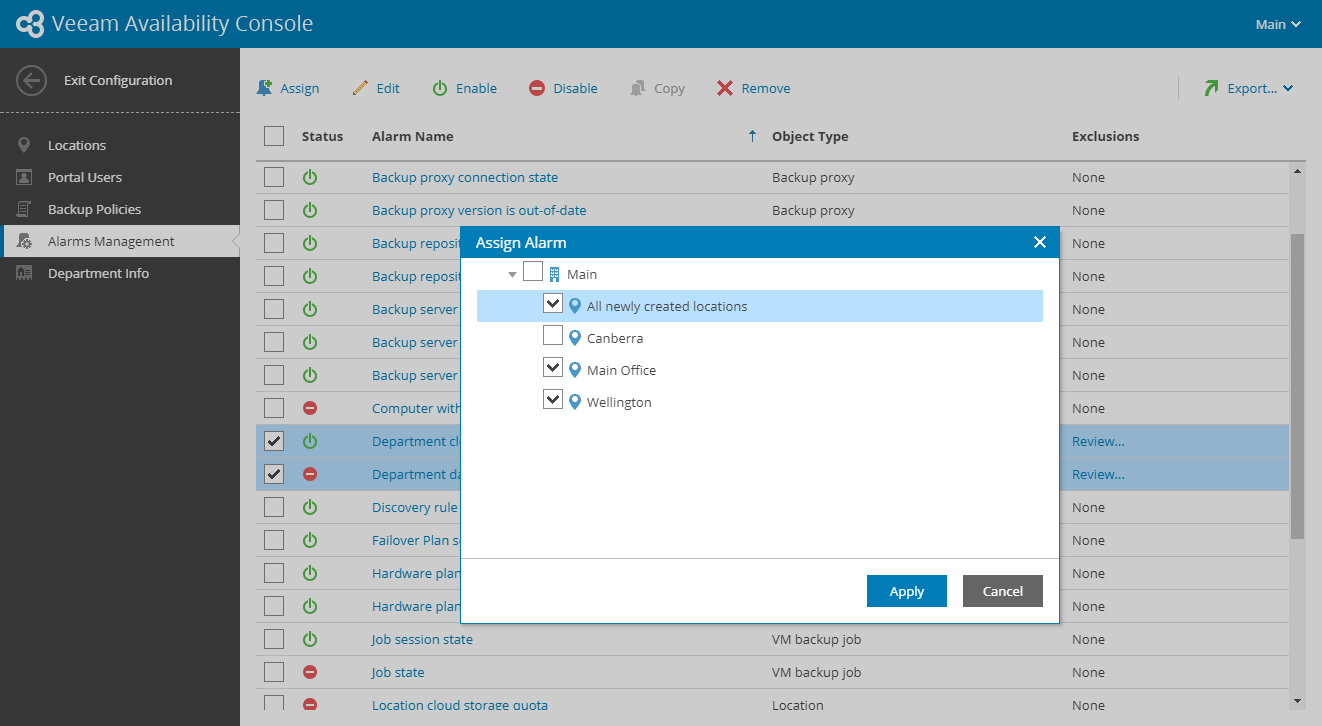Click the green Enable power icon
This screenshot has width=1322, height=726.
[x=440, y=88]
